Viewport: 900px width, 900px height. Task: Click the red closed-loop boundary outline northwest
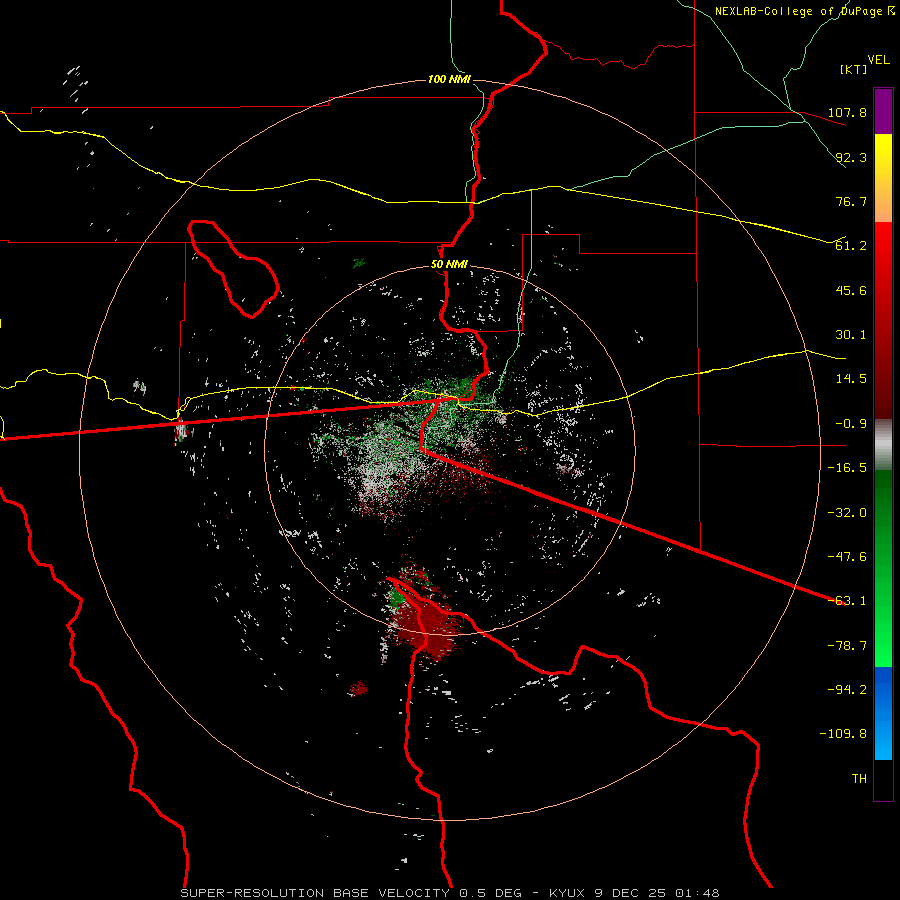pos(232,269)
